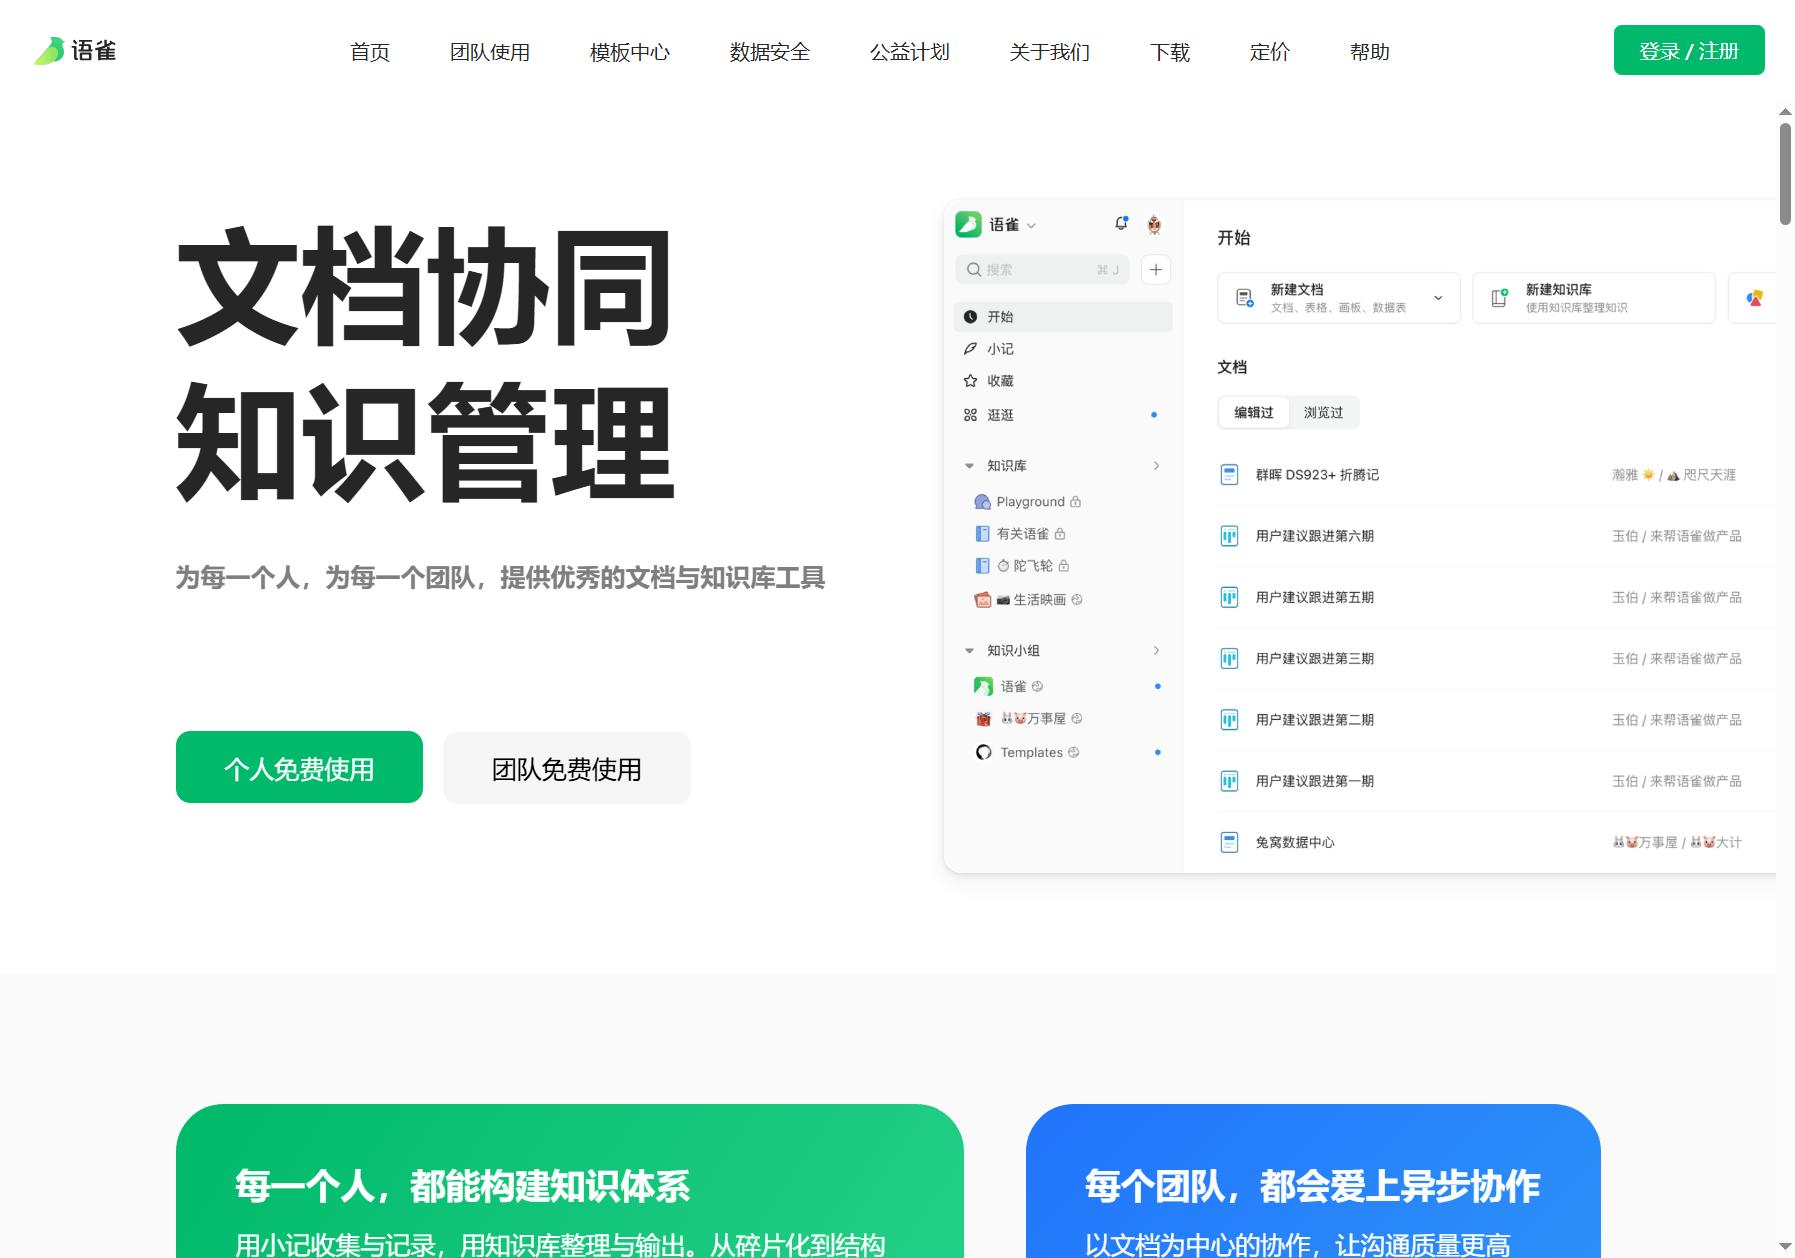Open the 下载 link in header
This screenshot has height=1258, width=1795.
[1170, 52]
